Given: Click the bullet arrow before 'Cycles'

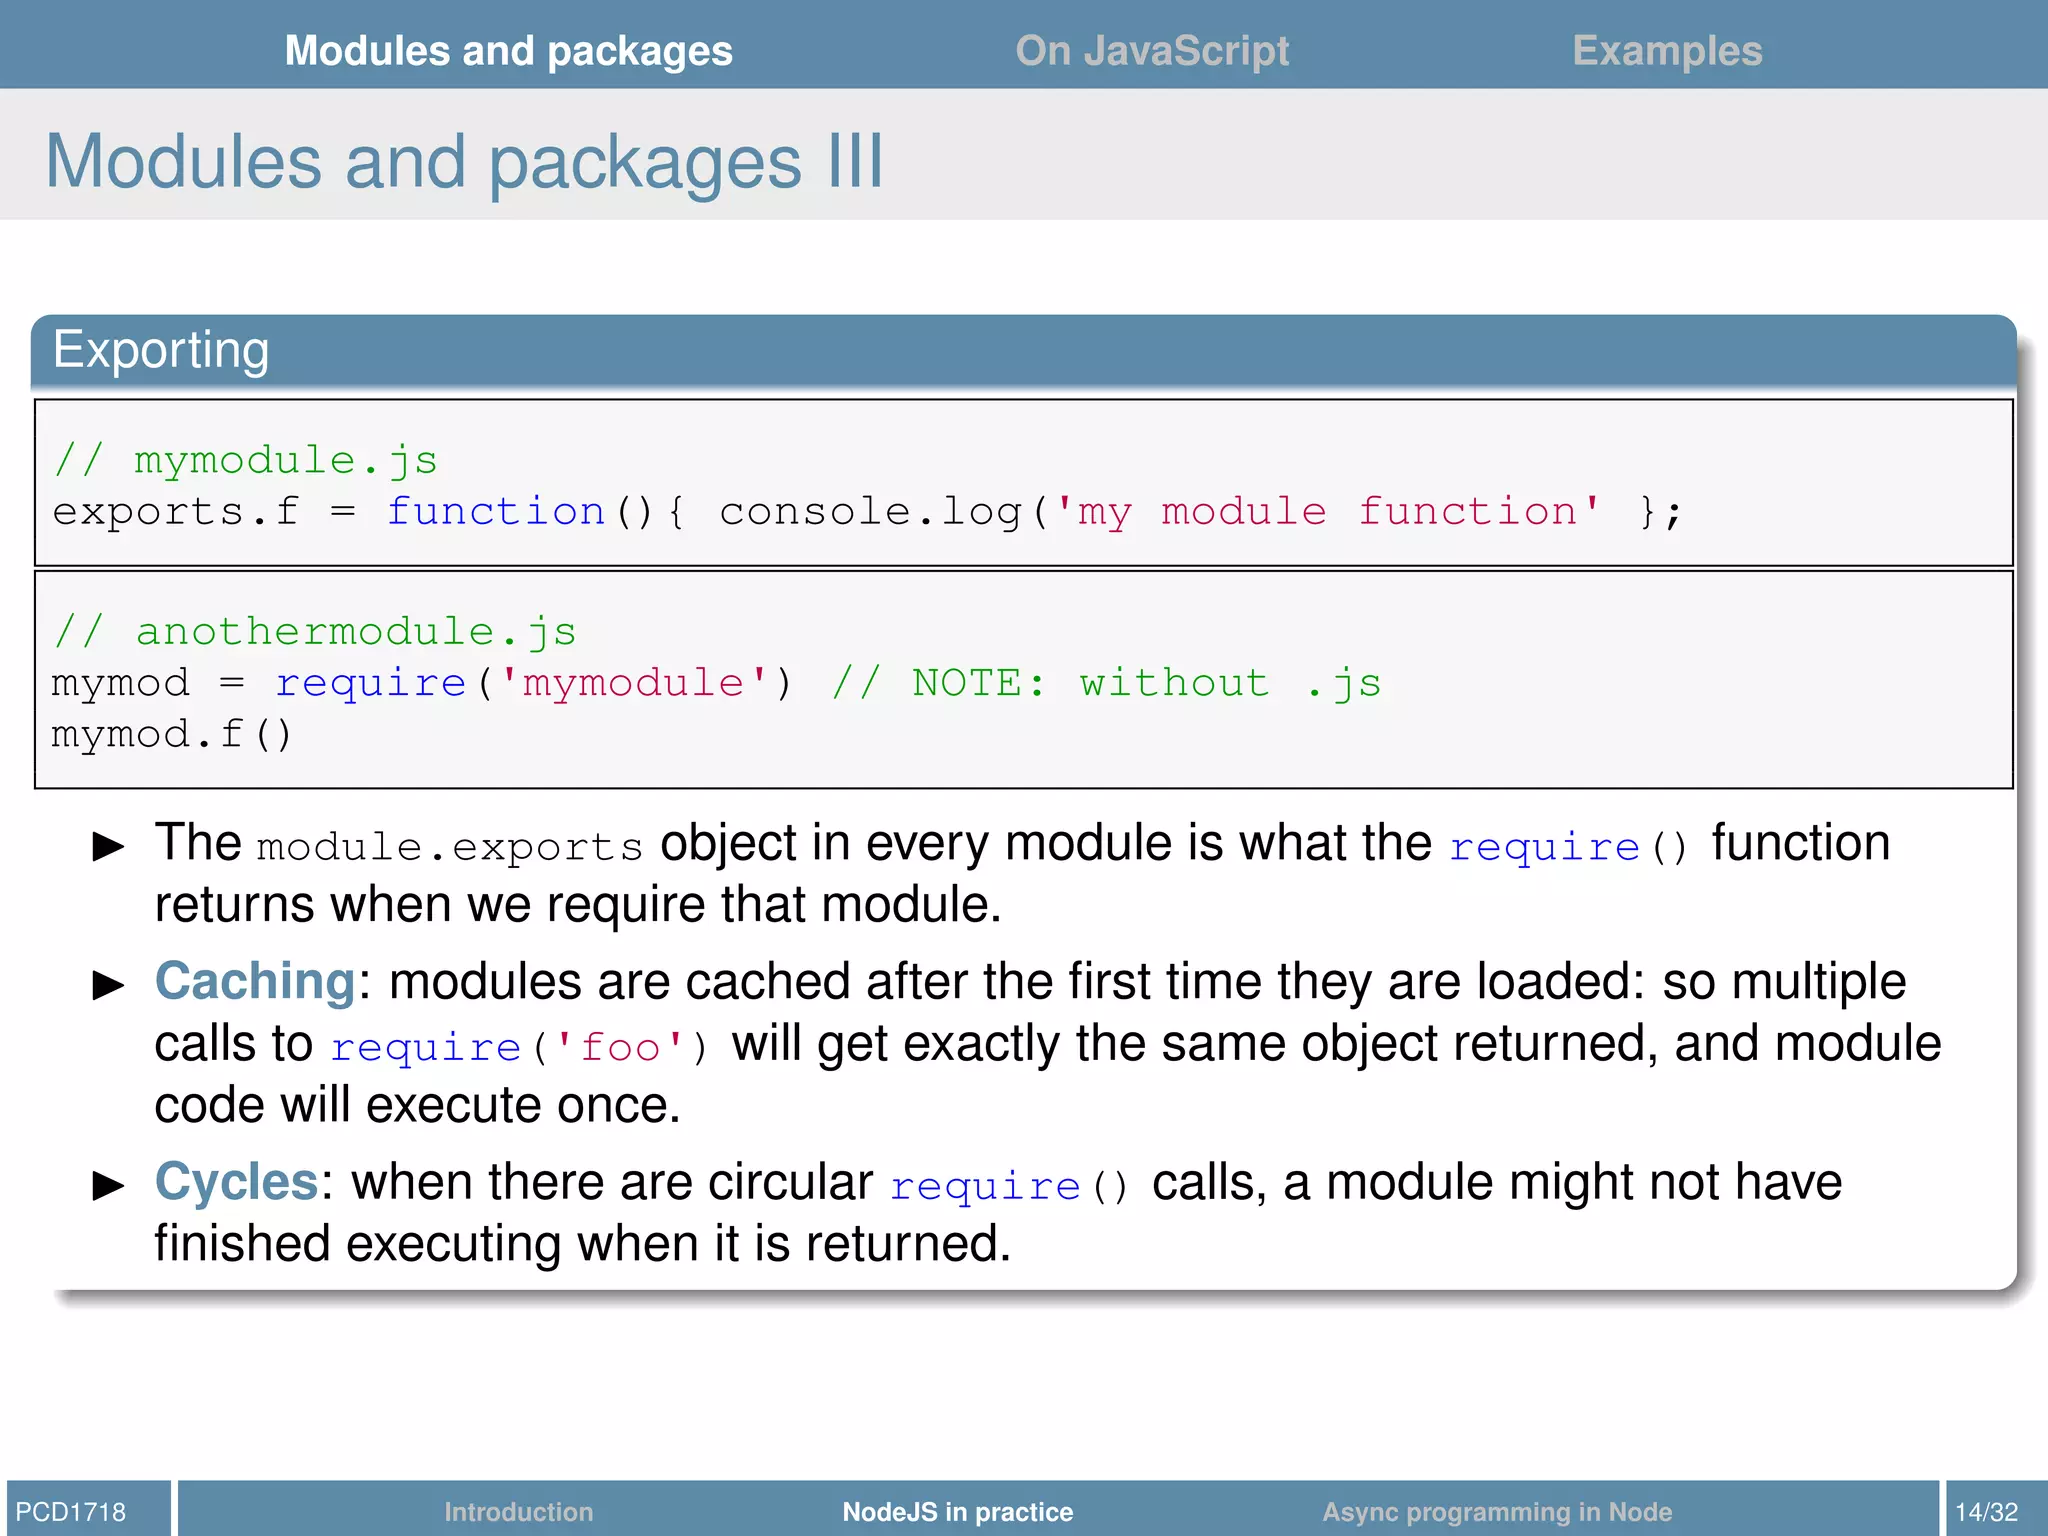Looking at the screenshot, I should (108, 1186).
